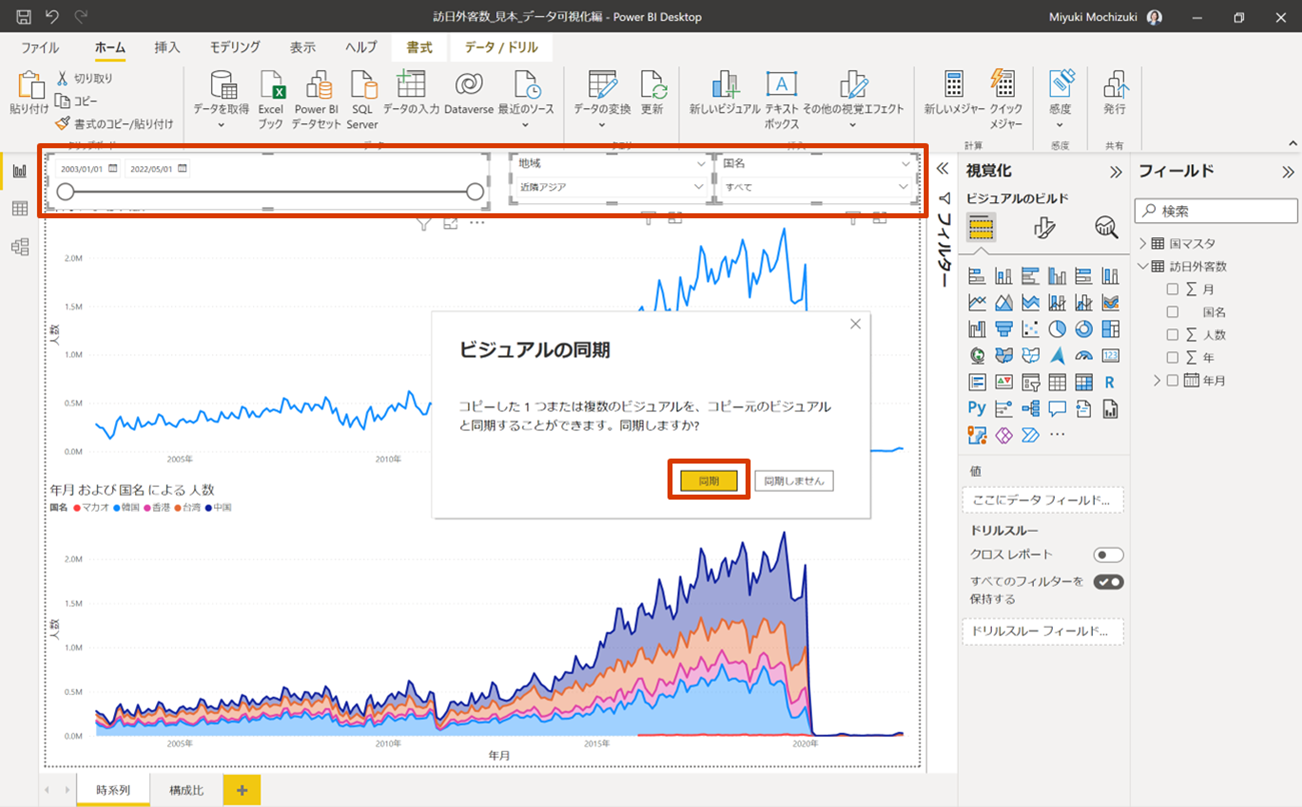Collapse the 訪日外客数 table

[1143, 266]
